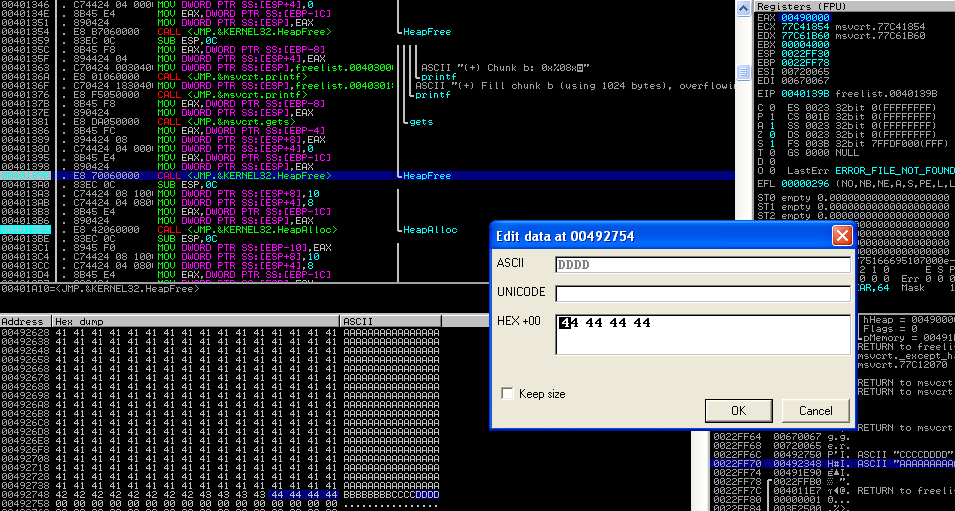Toggle the D flag value

(x=772, y=162)
